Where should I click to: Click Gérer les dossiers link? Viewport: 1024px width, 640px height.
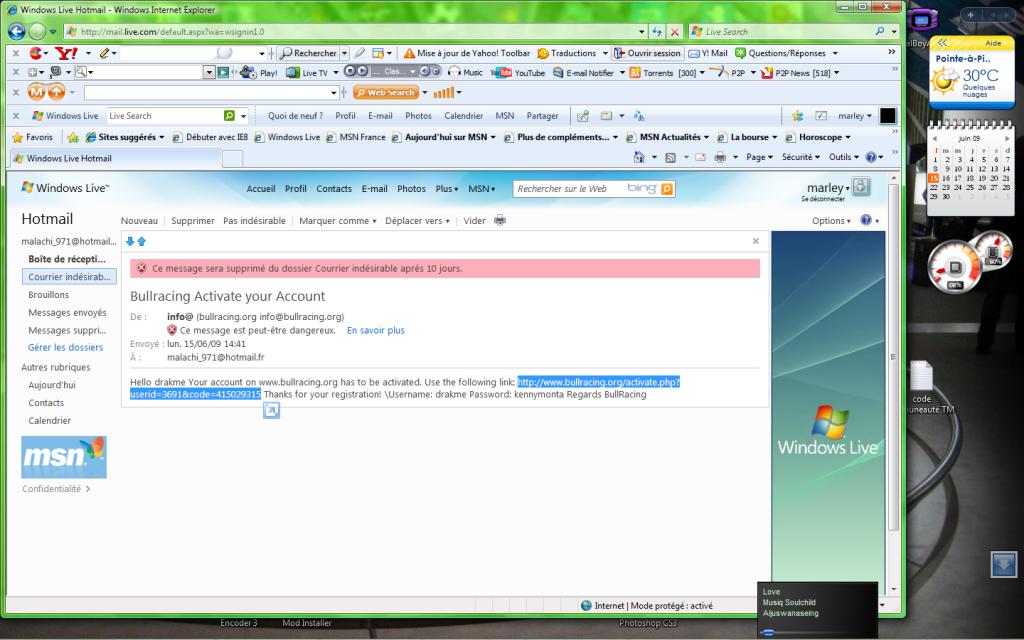(65, 347)
